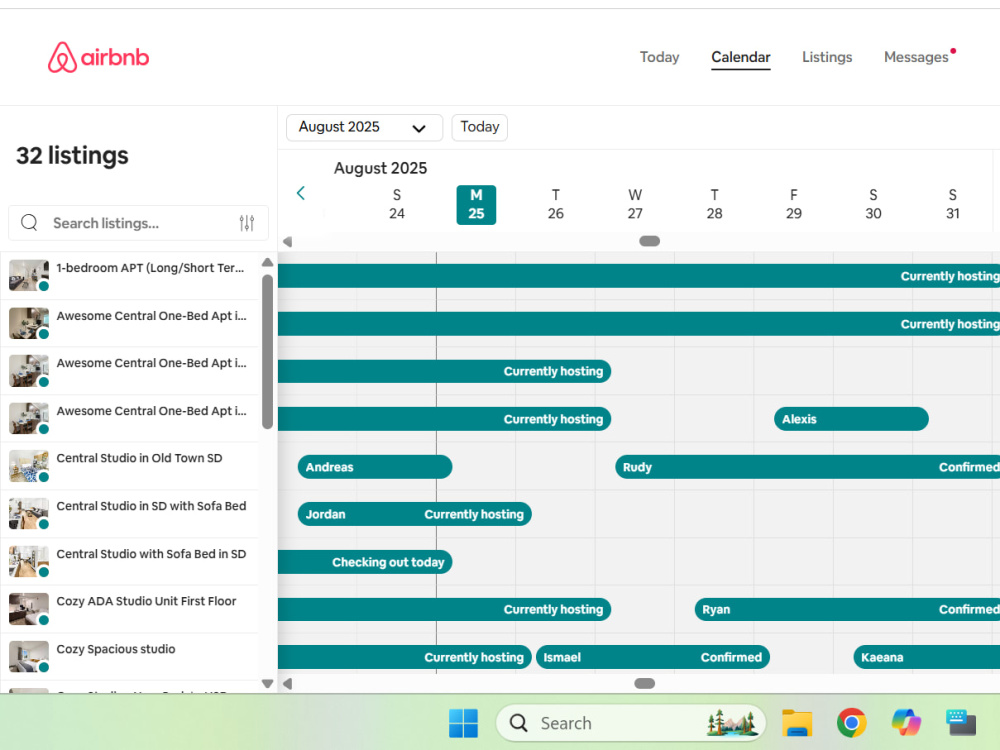This screenshot has width=1000, height=750.
Task: Click the bottom horizontal scrollbar thumb
Action: pyautogui.click(x=645, y=684)
